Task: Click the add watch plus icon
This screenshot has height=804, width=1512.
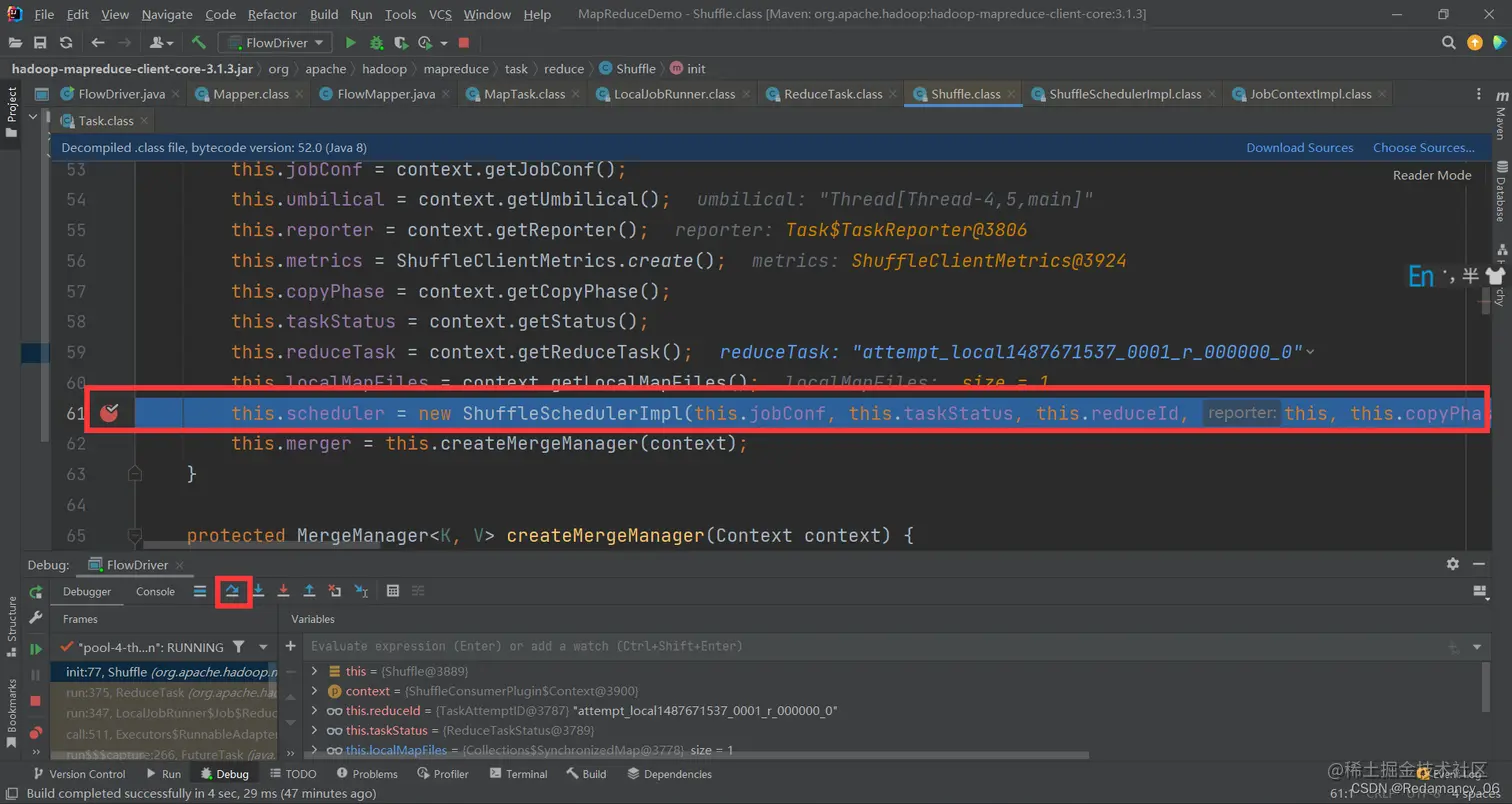Action: [x=291, y=647]
